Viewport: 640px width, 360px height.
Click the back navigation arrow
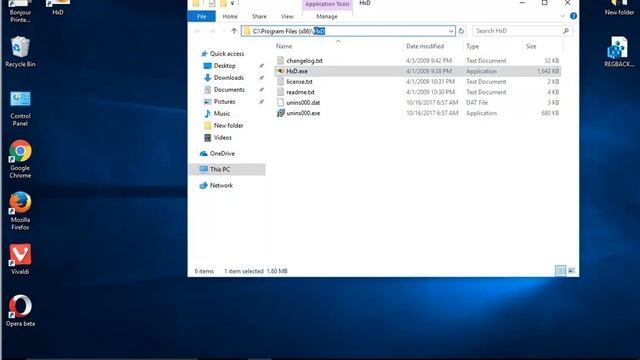pos(198,31)
